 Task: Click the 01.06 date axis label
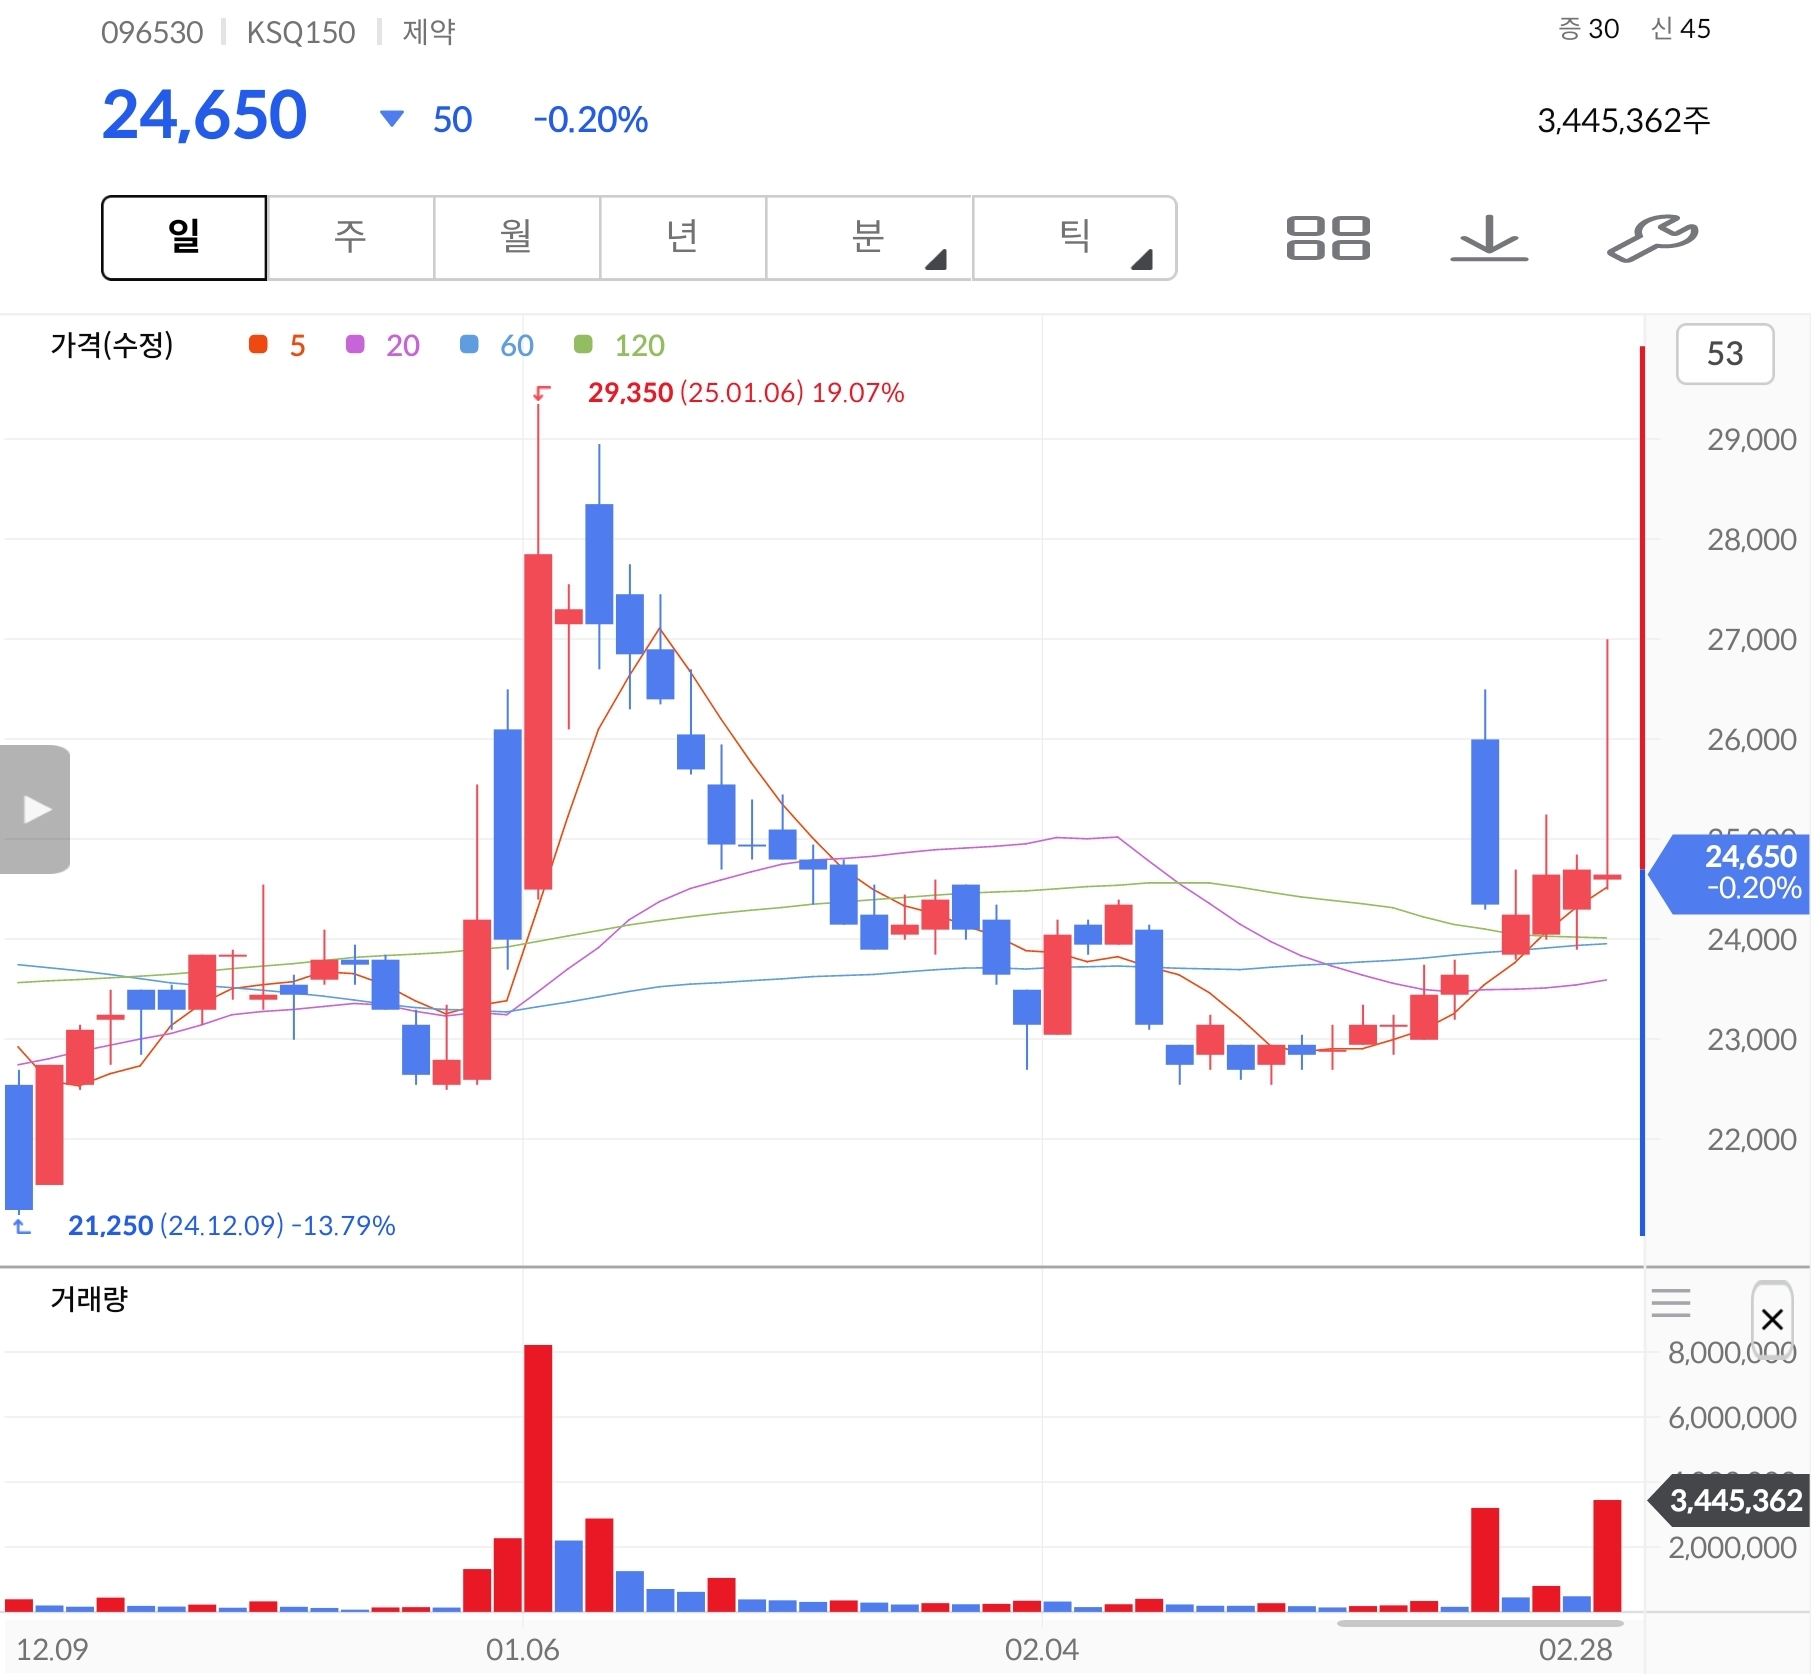[x=523, y=1649]
